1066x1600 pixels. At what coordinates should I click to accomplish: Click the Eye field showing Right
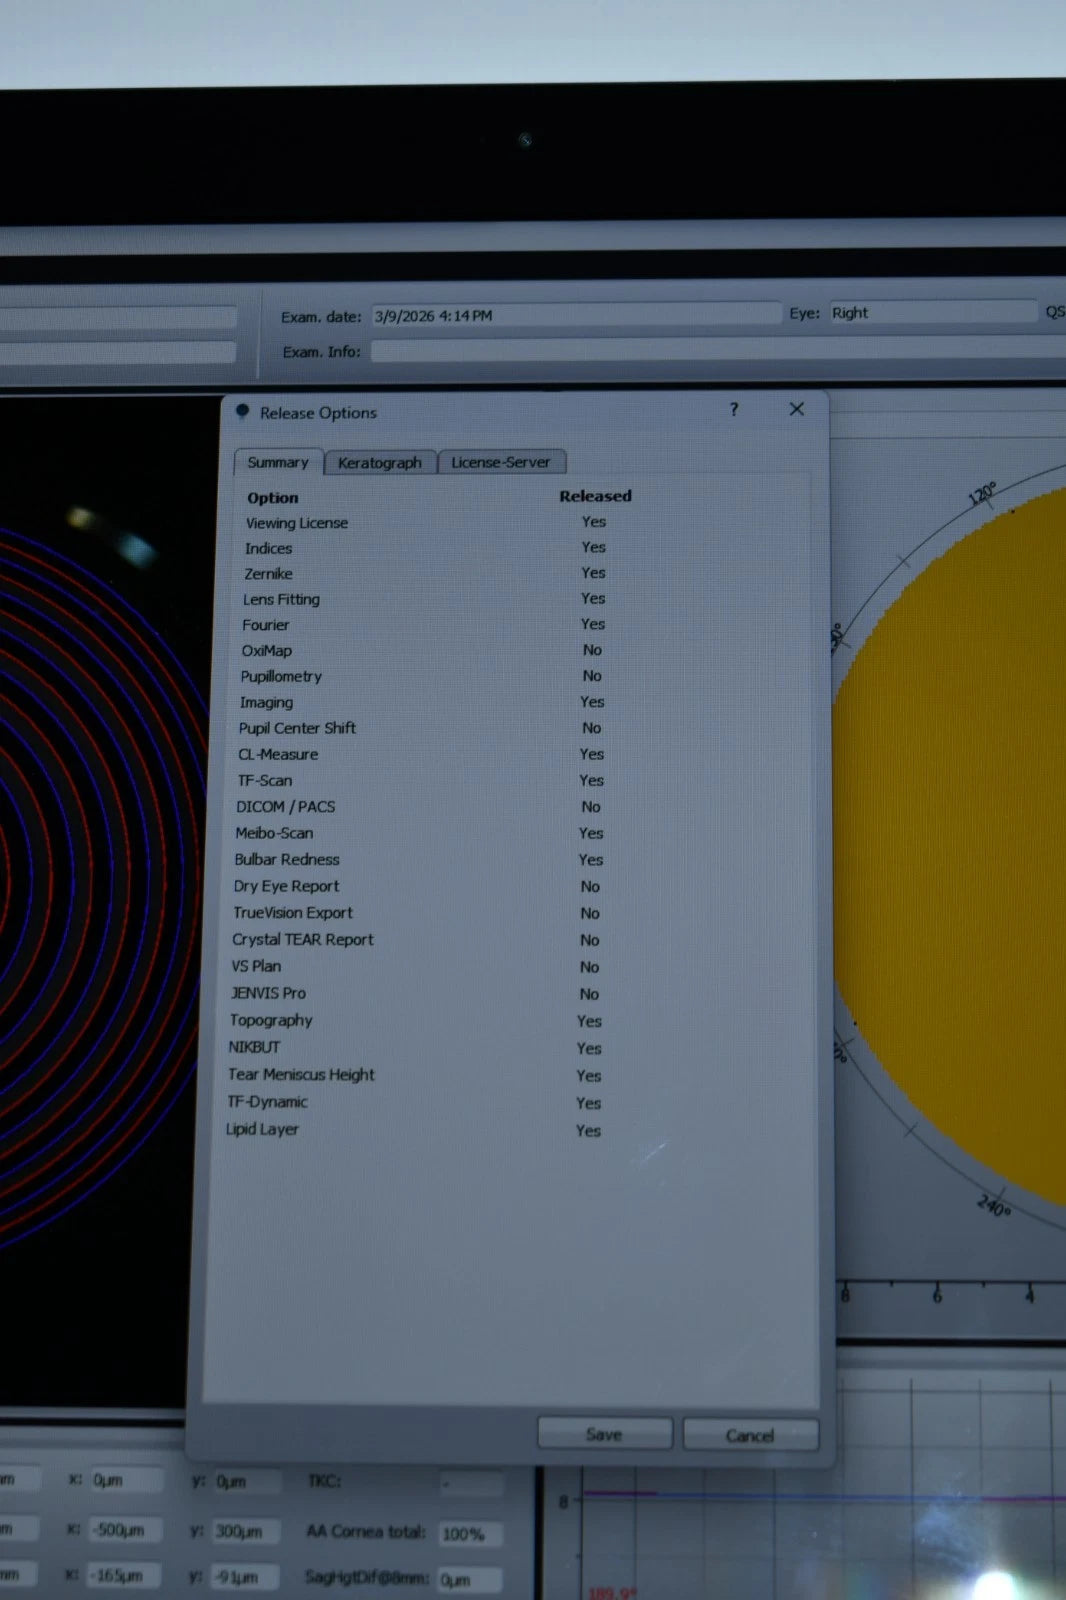tap(932, 312)
